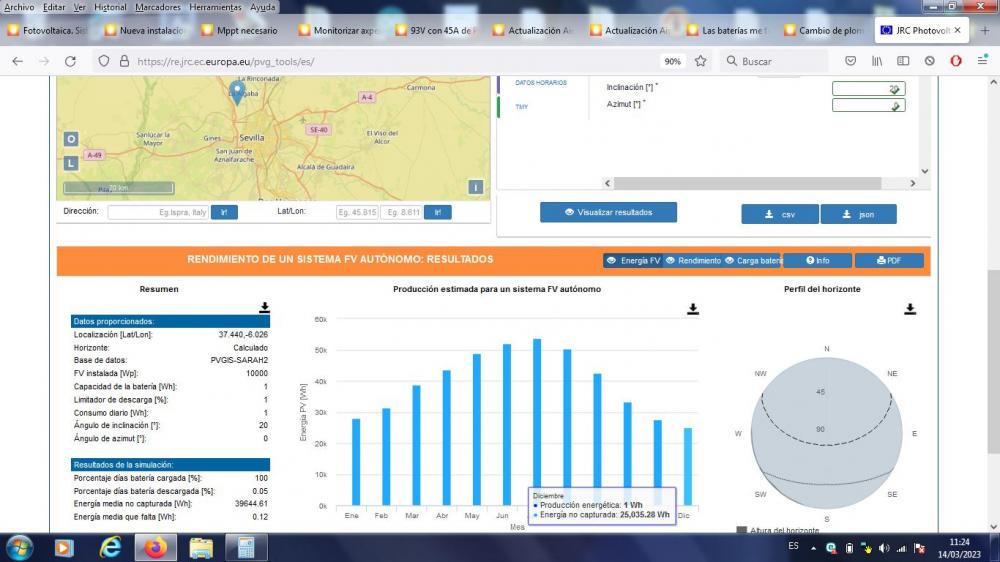Image resolution: width=1000 pixels, height=562 pixels.
Task: Open the Historial menu
Action: (x=110, y=7)
